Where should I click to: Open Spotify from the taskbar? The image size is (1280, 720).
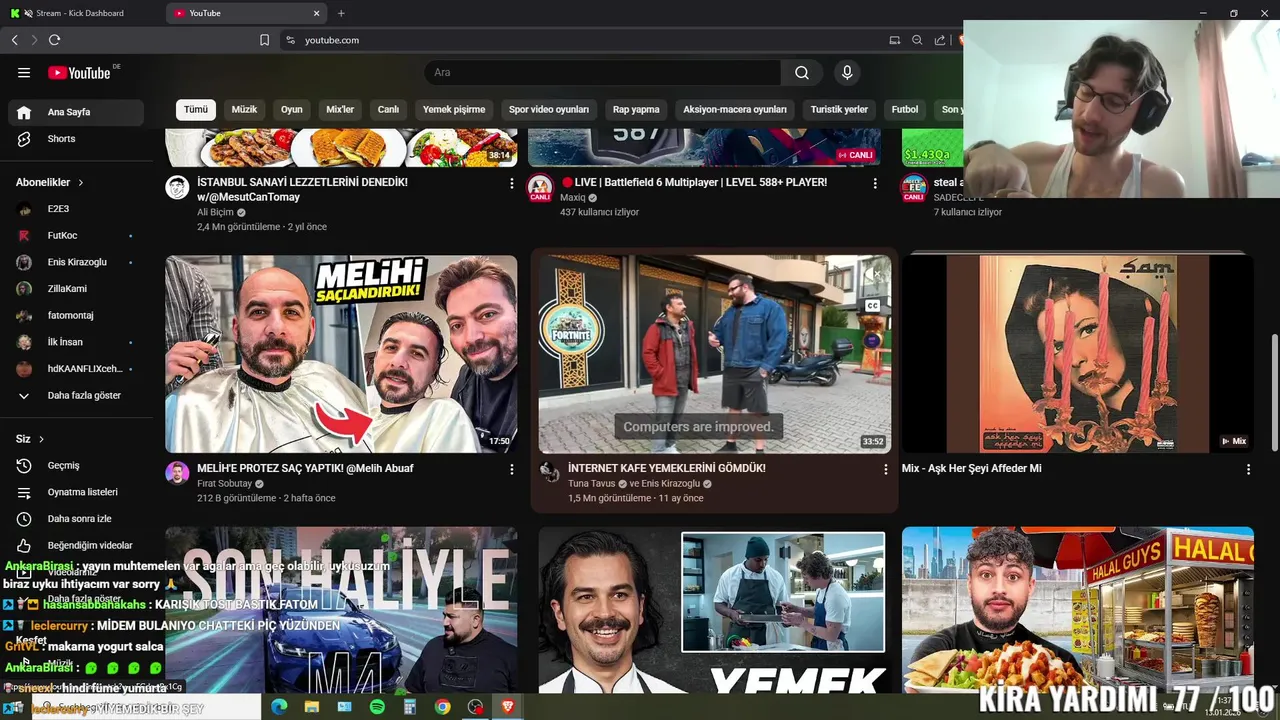point(377,707)
